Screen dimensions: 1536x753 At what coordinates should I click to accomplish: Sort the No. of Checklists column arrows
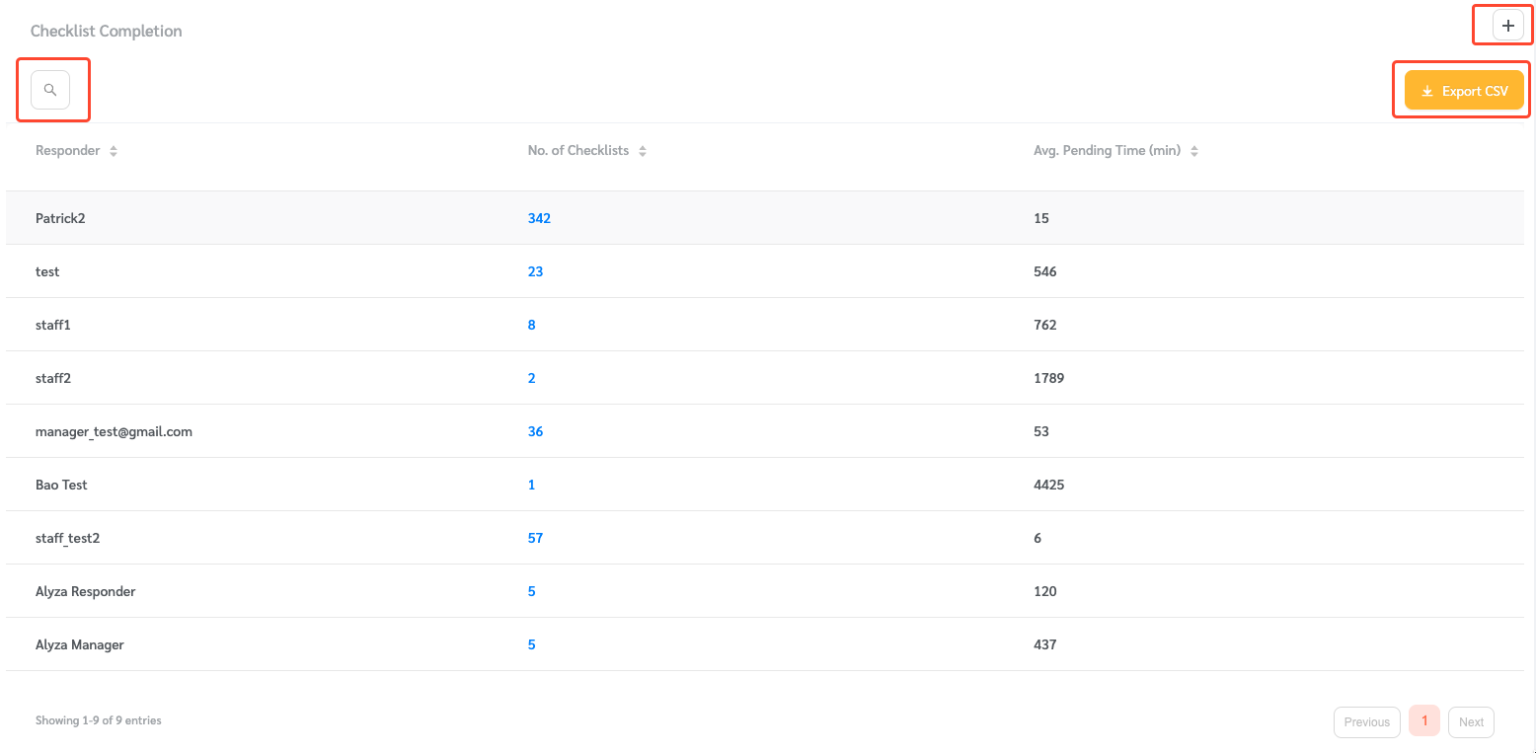pyautogui.click(x=641, y=150)
